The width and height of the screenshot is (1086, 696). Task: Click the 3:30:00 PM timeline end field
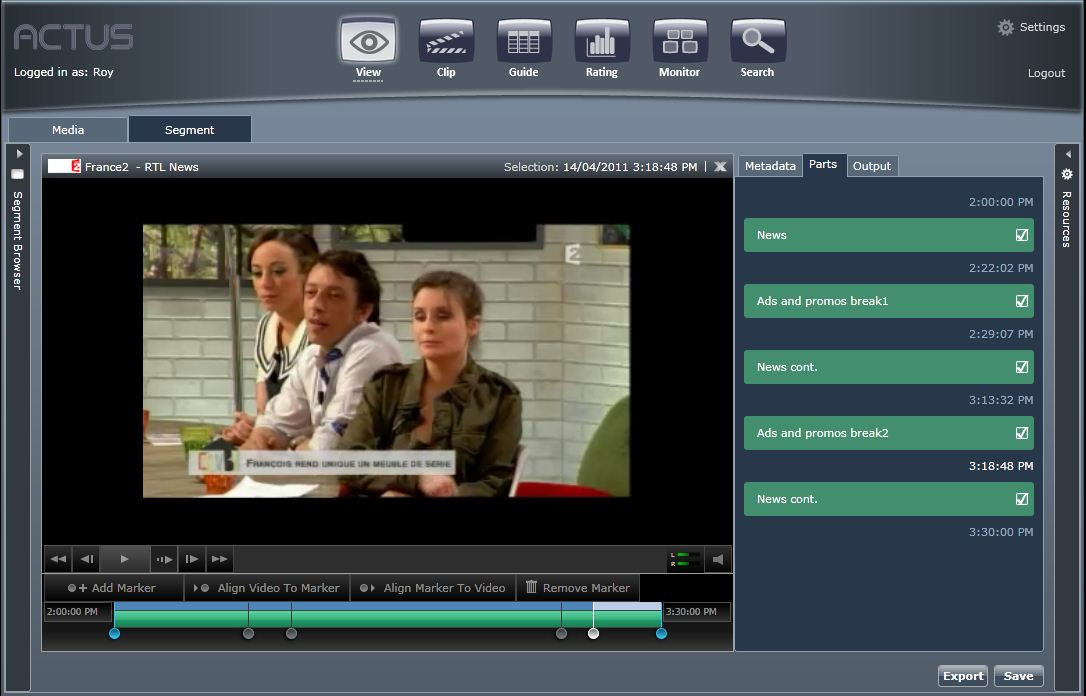click(697, 612)
